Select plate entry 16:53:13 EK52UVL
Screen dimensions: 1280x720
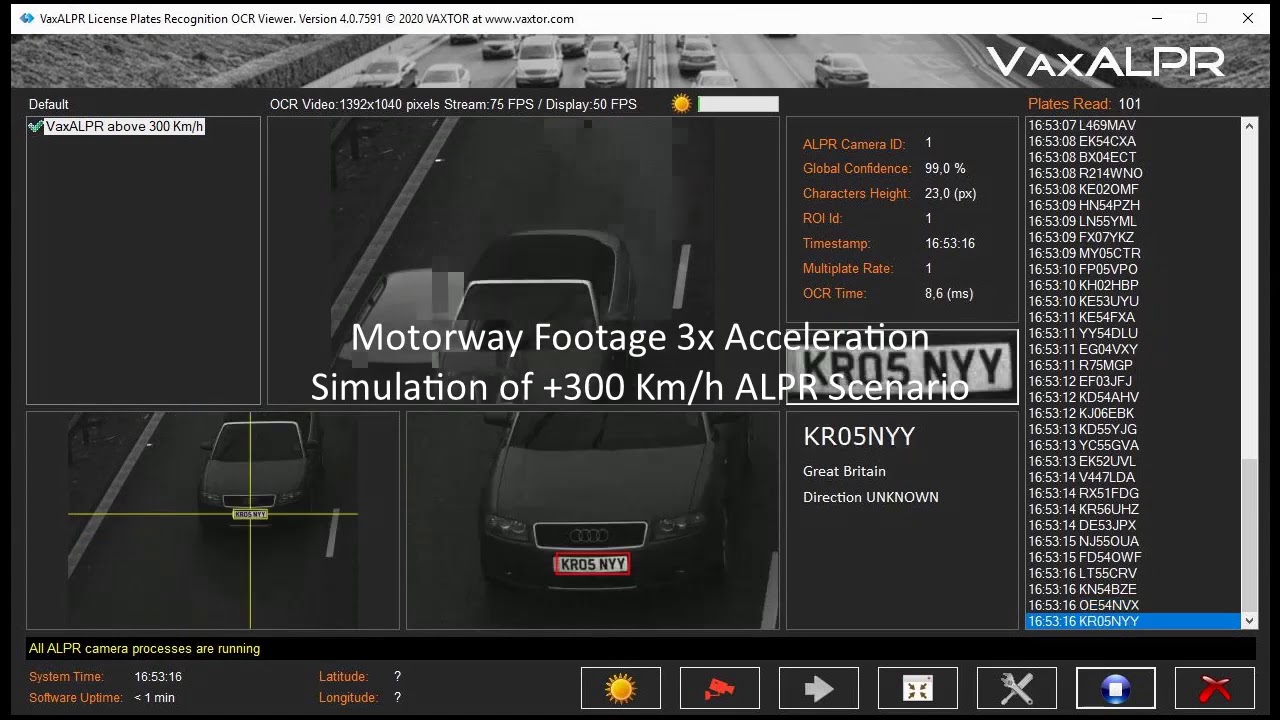click(x=1134, y=461)
